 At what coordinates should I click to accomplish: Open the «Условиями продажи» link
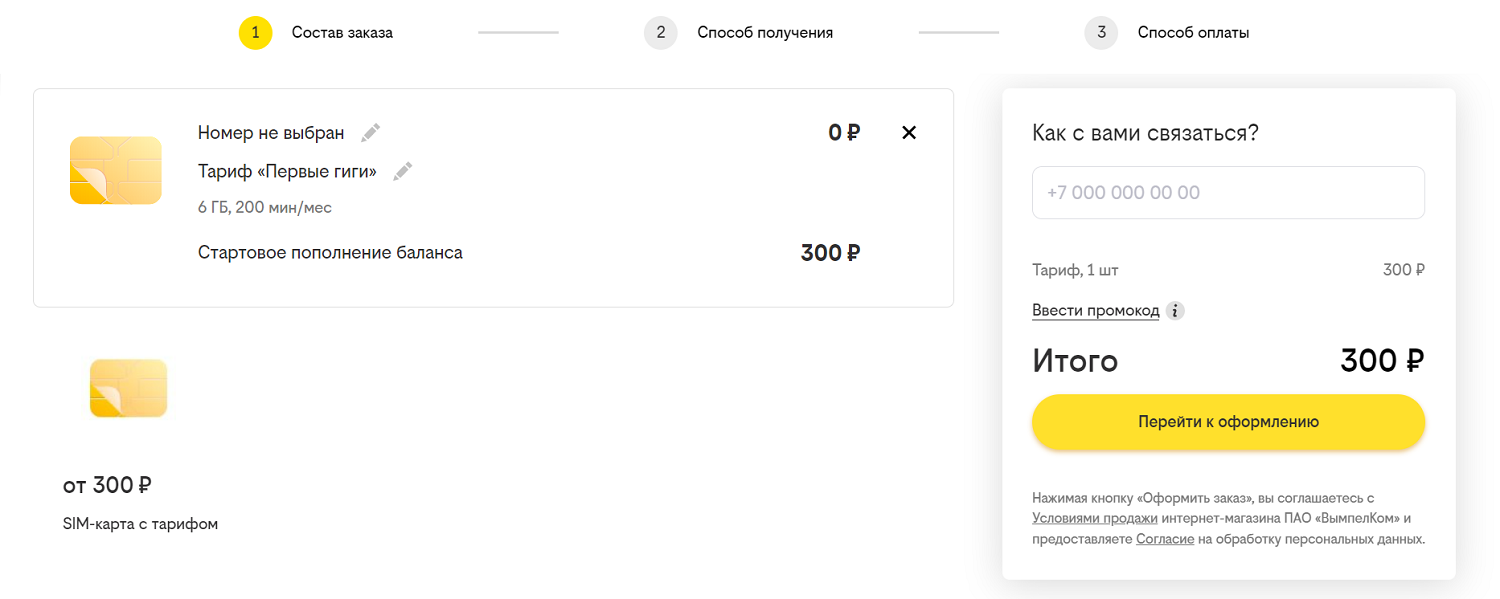tap(1094, 518)
